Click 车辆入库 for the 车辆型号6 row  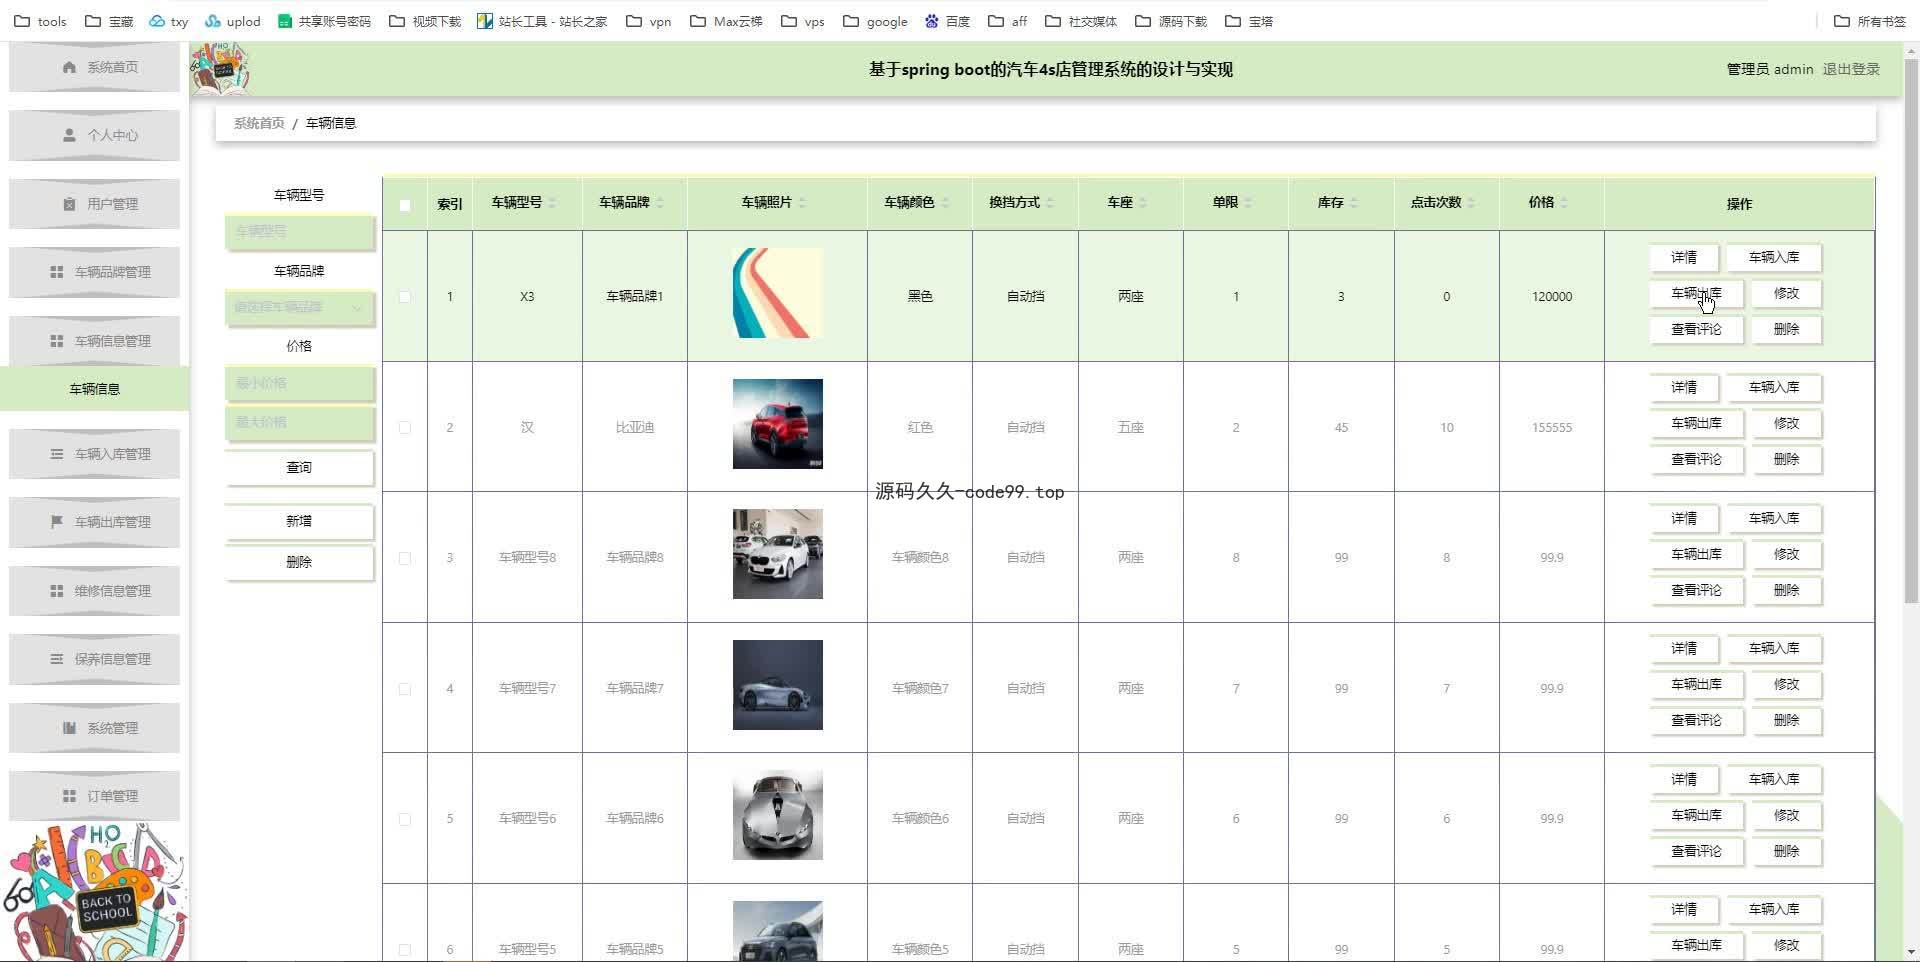pyautogui.click(x=1774, y=780)
